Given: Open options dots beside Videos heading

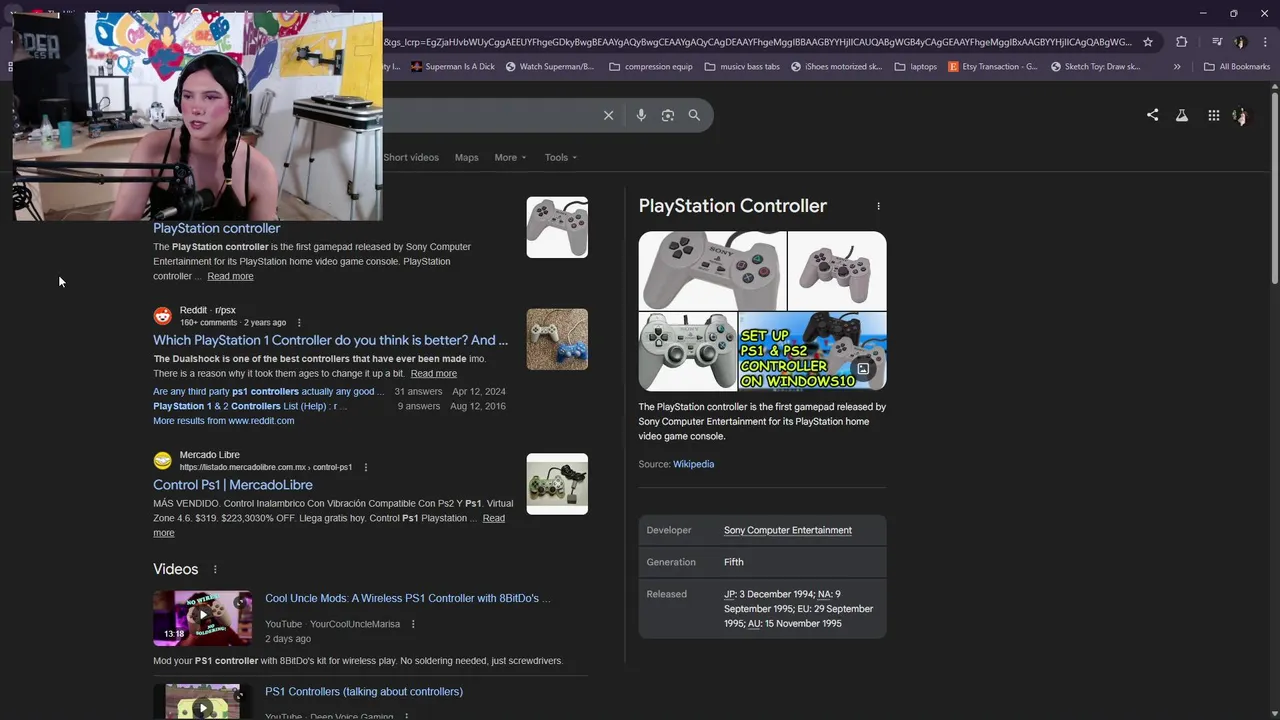Looking at the screenshot, I should pos(214,569).
